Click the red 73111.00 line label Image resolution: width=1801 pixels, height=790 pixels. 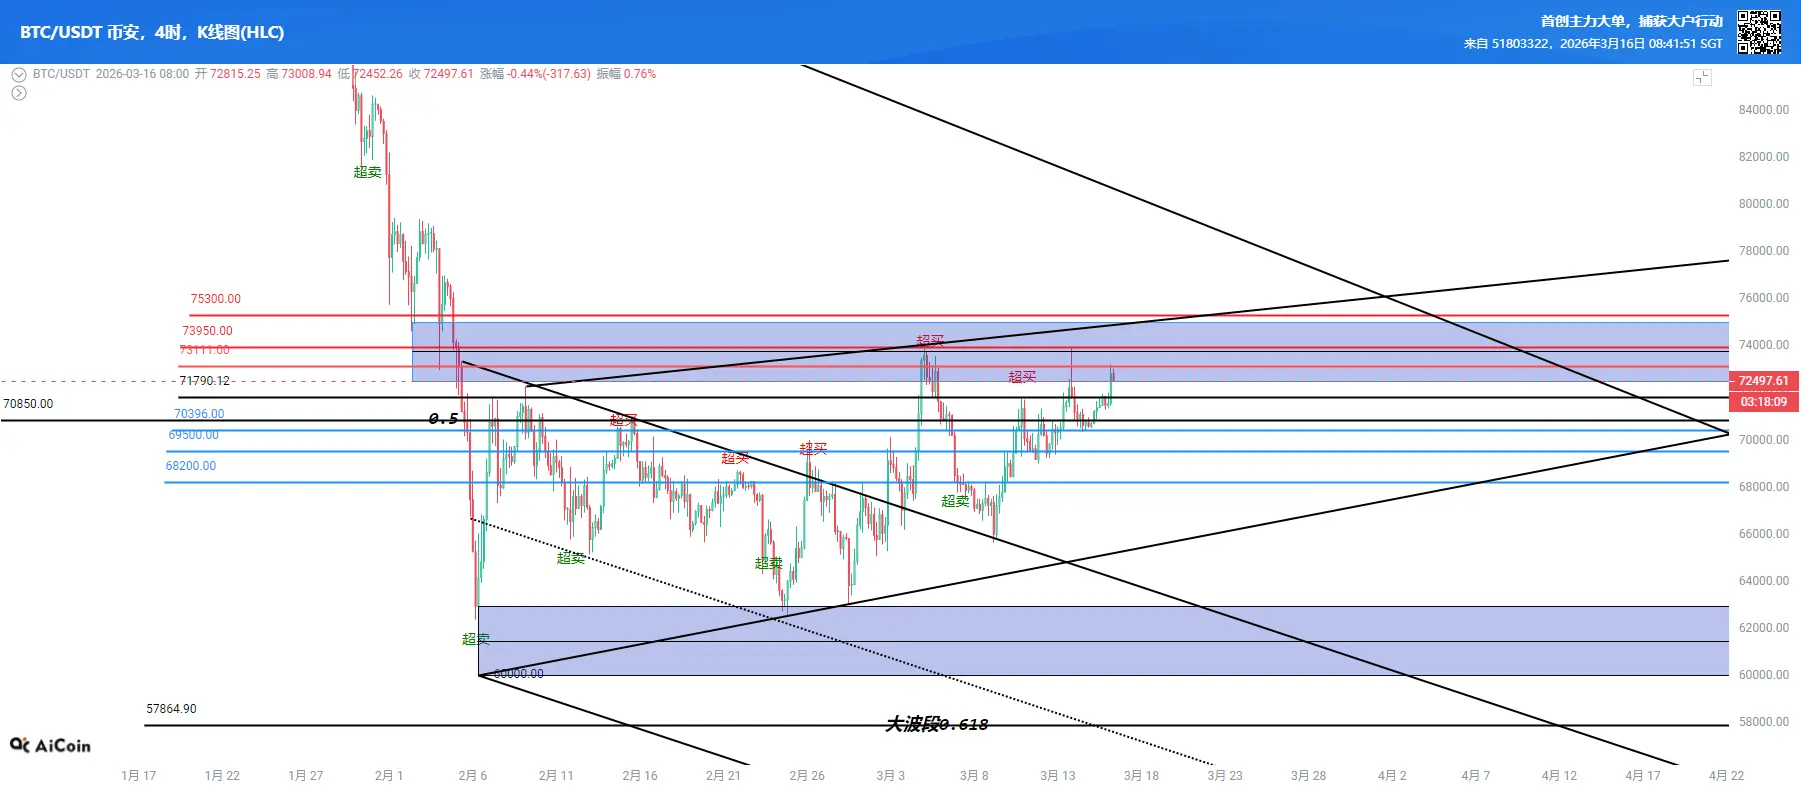coord(204,350)
